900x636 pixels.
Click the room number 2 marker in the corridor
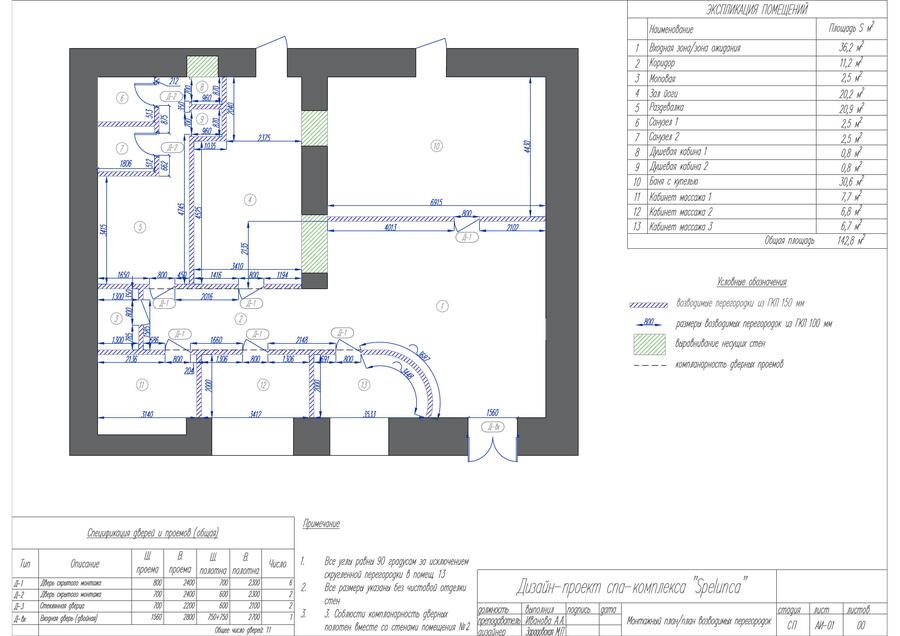[x=241, y=319]
